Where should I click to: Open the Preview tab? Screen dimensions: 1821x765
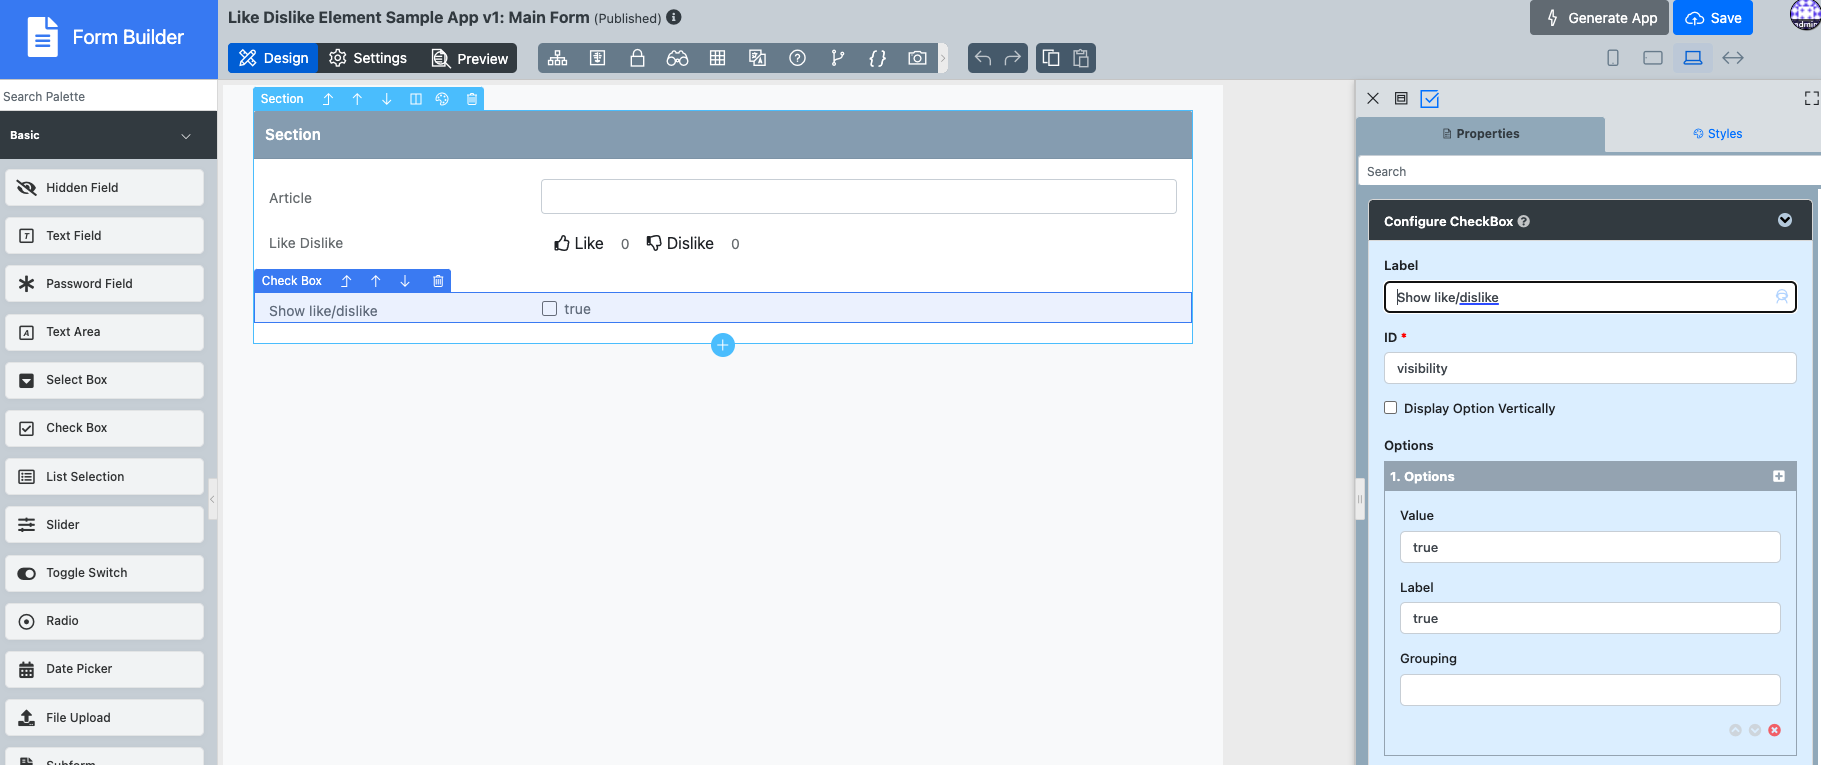pyautogui.click(x=469, y=58)
